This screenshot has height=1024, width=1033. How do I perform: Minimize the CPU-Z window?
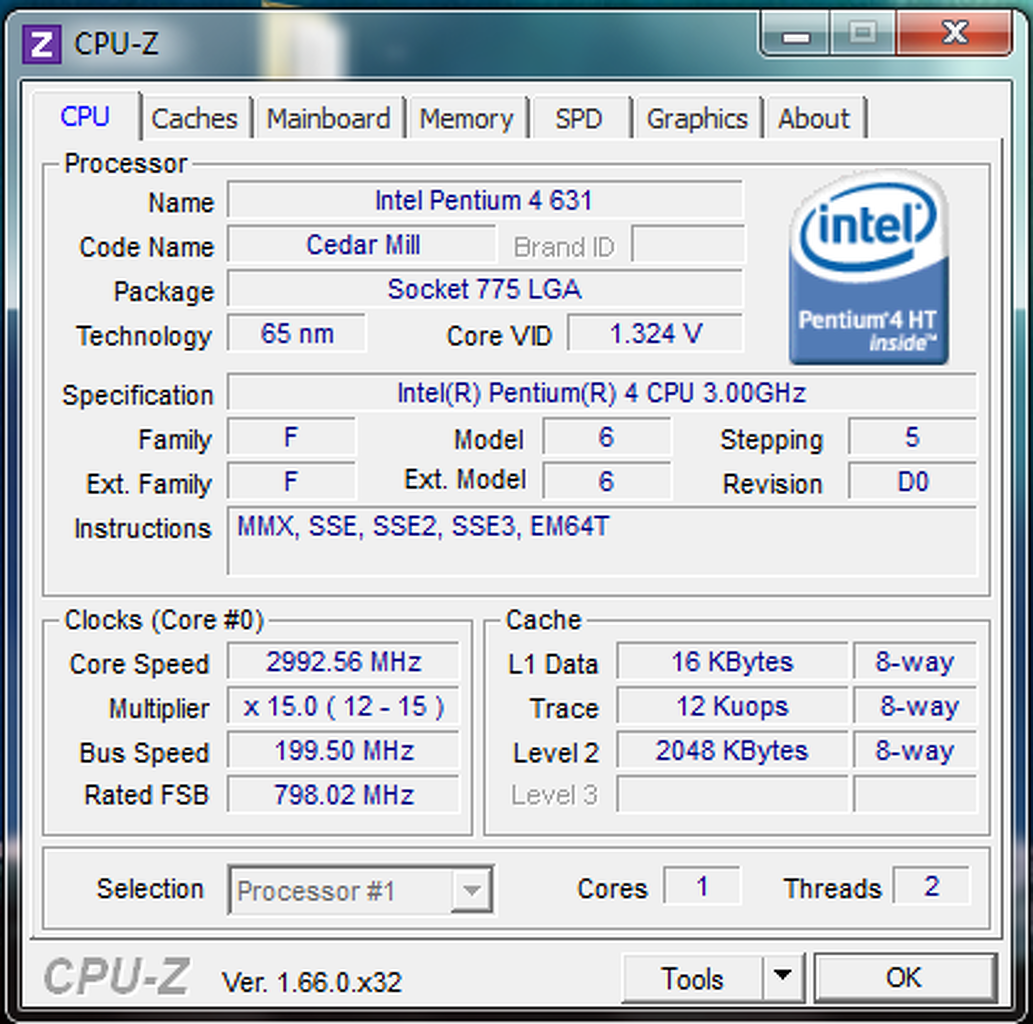click(796, 36)
